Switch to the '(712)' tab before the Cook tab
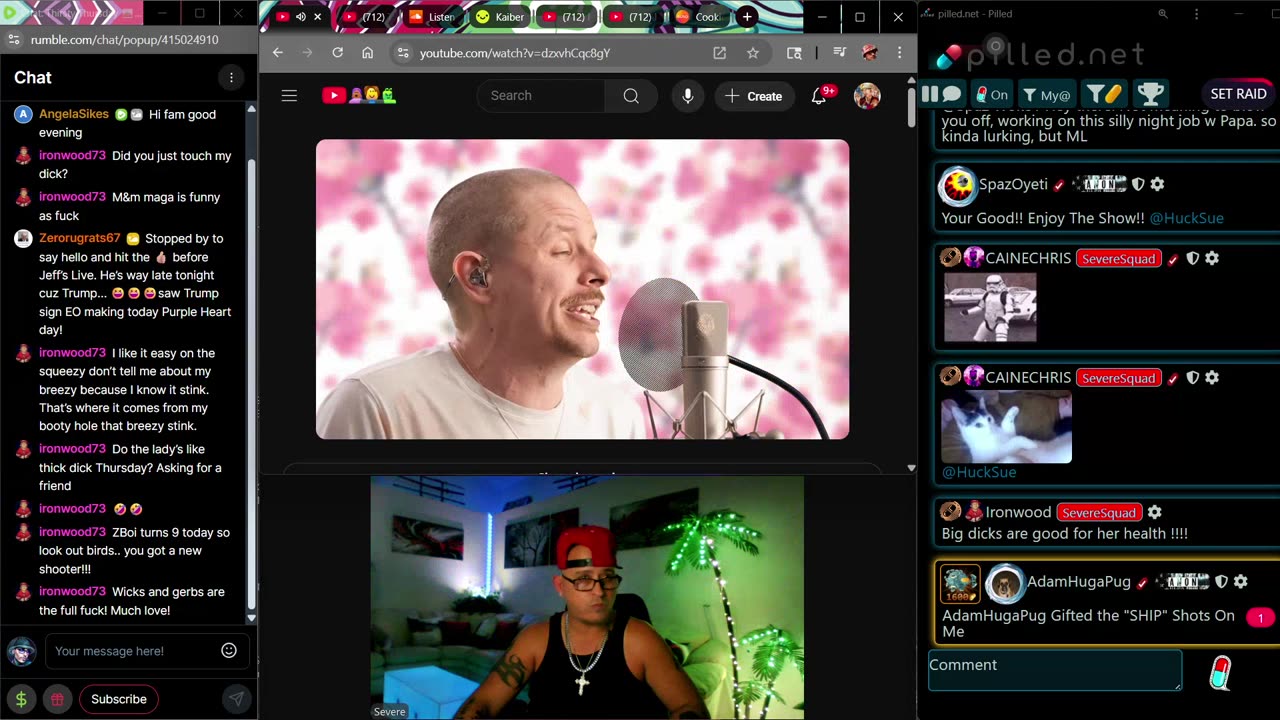 [631, 17]
